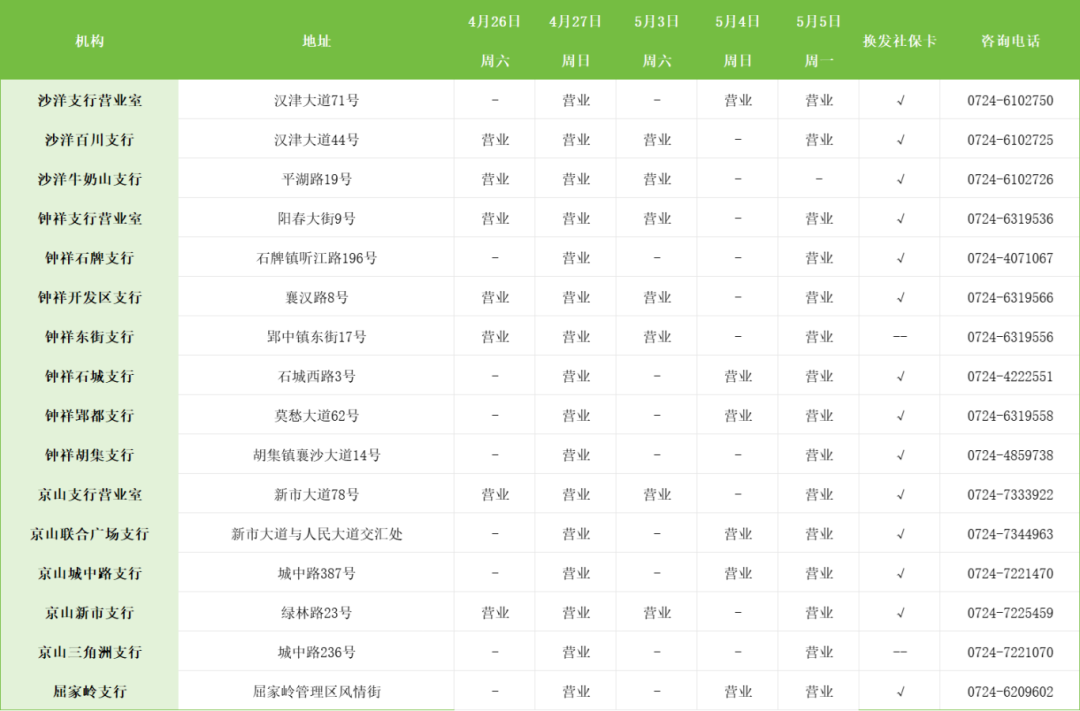1080x711 pixels.
Task: Click the 4月27日 周日 header
Action: point(576,41)
